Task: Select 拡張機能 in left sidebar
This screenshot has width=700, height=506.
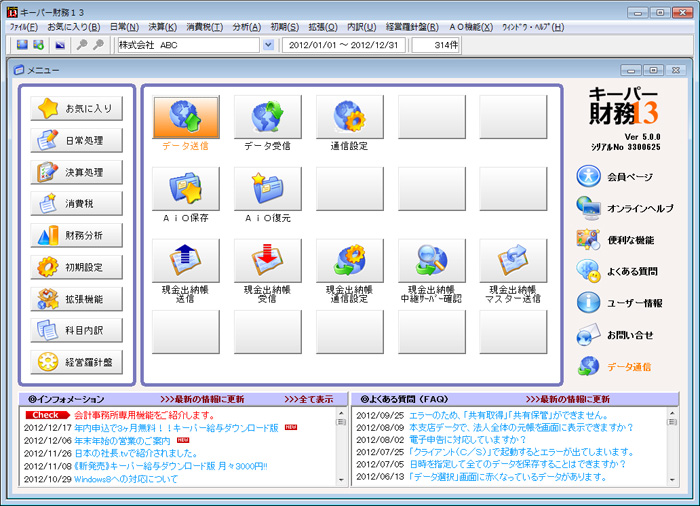Action: [x=76, y=299]
